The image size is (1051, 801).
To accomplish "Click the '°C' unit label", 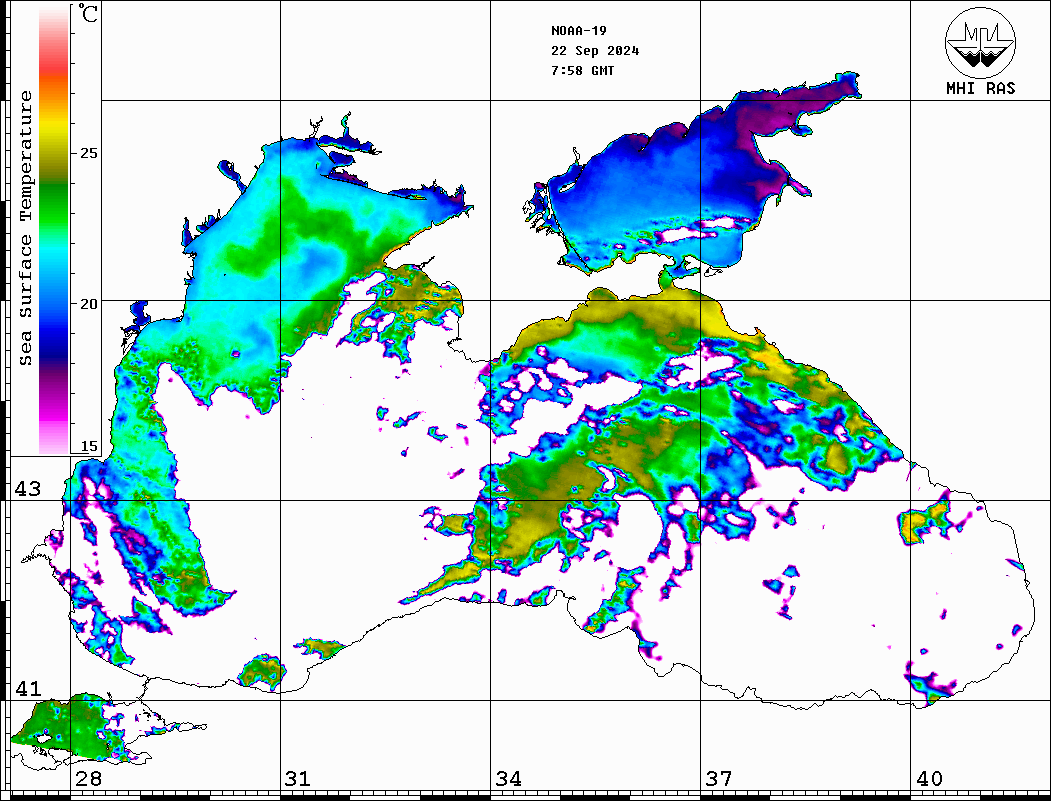I will point(87,13).
